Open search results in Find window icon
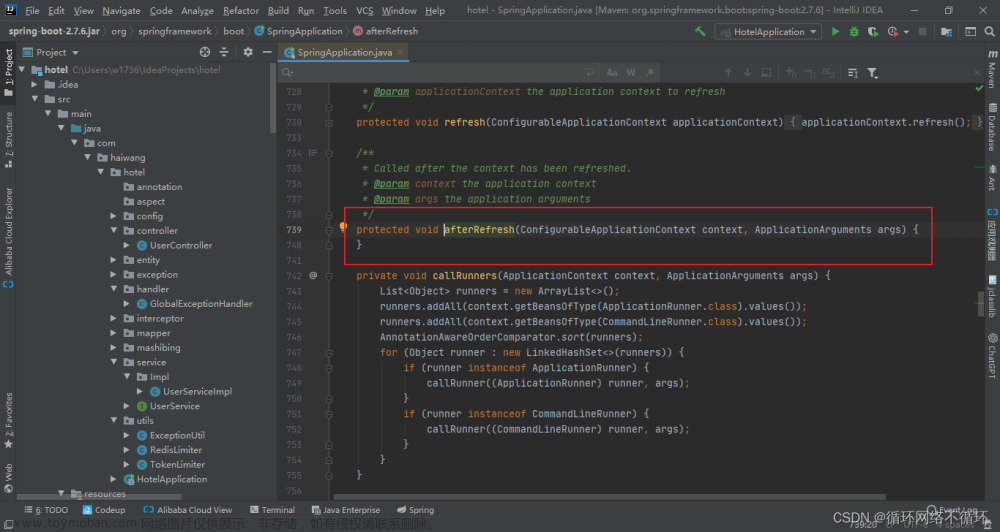Image resolution: width=1000 pixels, height=532 pixels. click(x=767, y=73)
